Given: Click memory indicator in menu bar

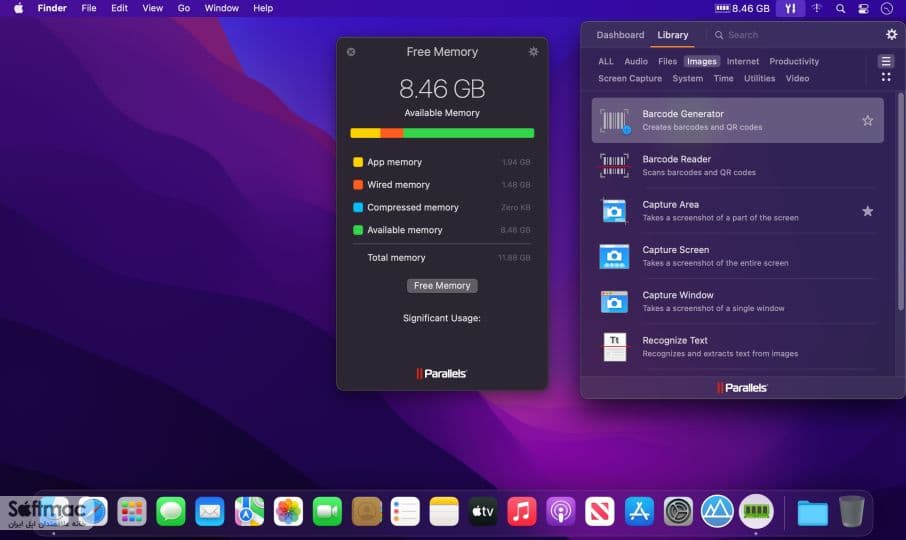Looking at the screenshot, I should pyautogui.click(x=742, y=8).
